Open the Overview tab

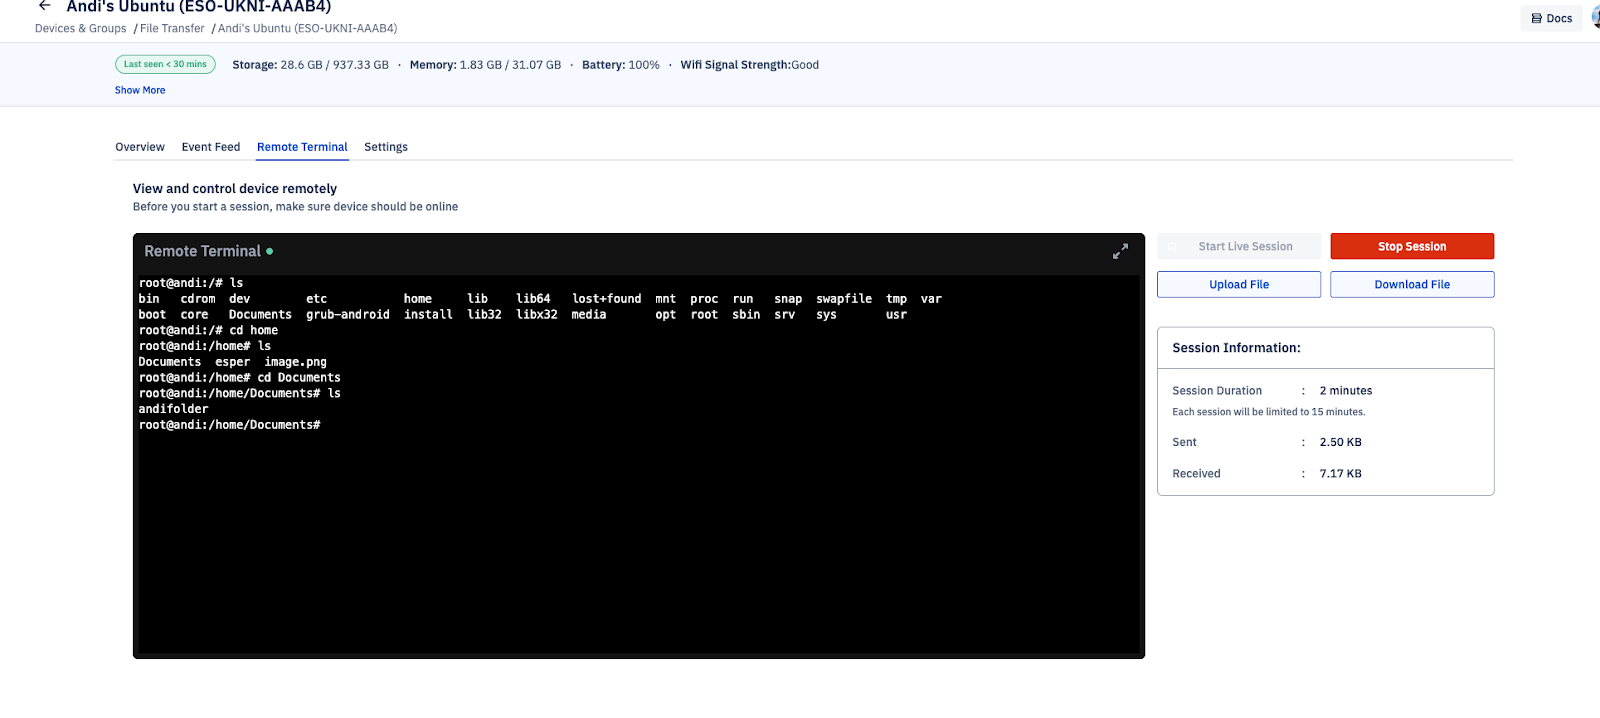(x=140, y=147)
